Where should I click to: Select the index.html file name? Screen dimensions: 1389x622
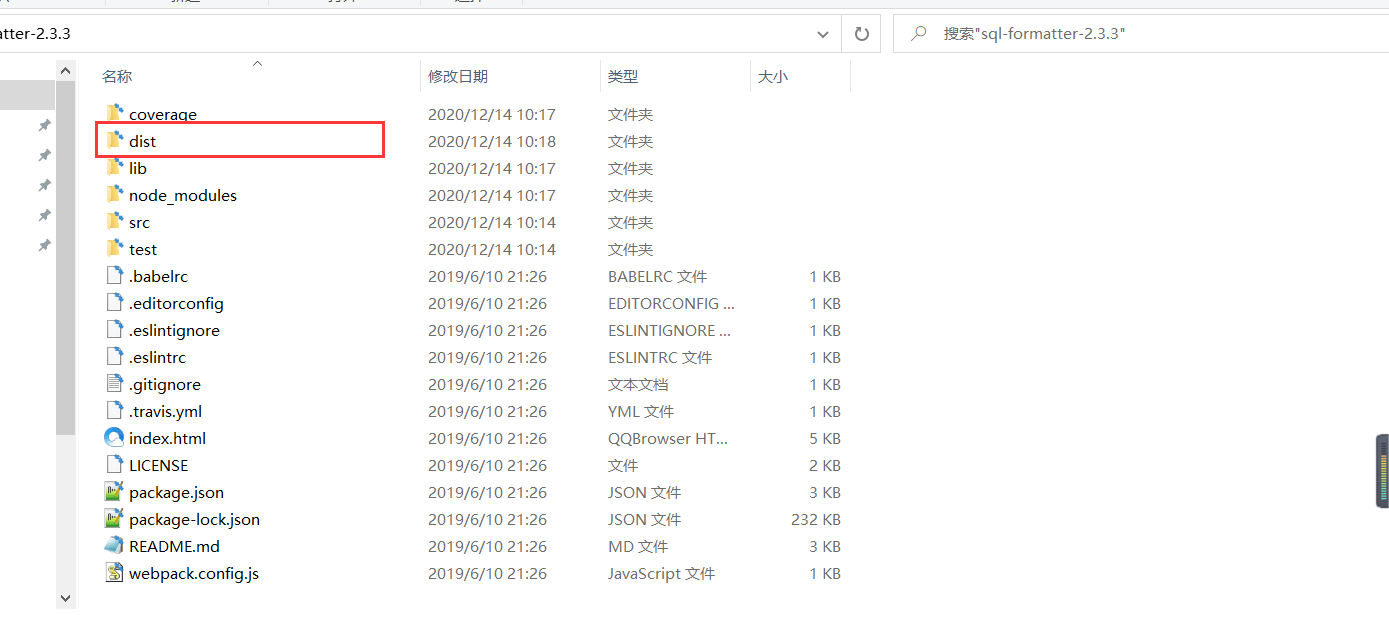(167, 438)
